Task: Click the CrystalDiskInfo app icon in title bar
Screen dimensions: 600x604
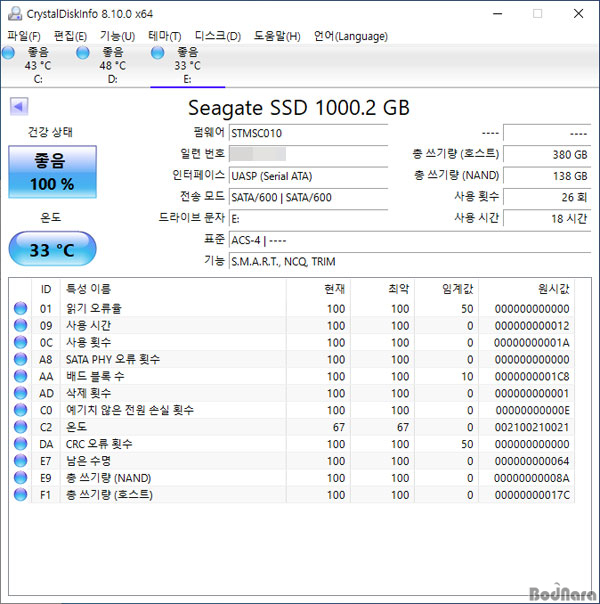Action: pyautogui.click(x=15, y=14)
